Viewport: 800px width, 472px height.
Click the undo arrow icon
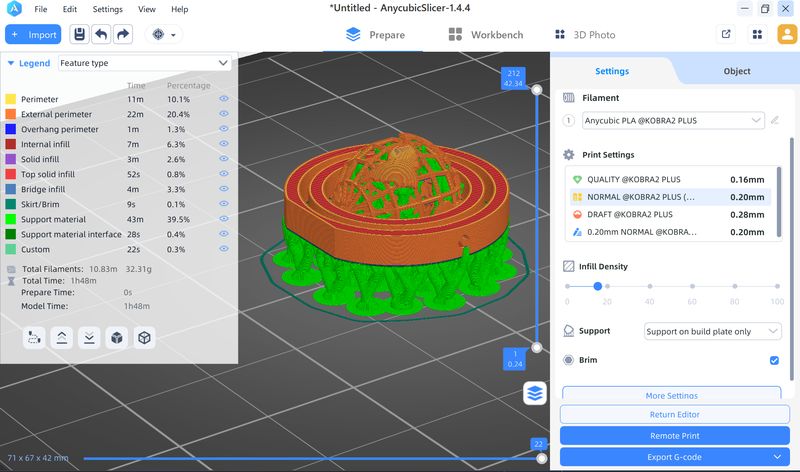click(x=101, y=34)
